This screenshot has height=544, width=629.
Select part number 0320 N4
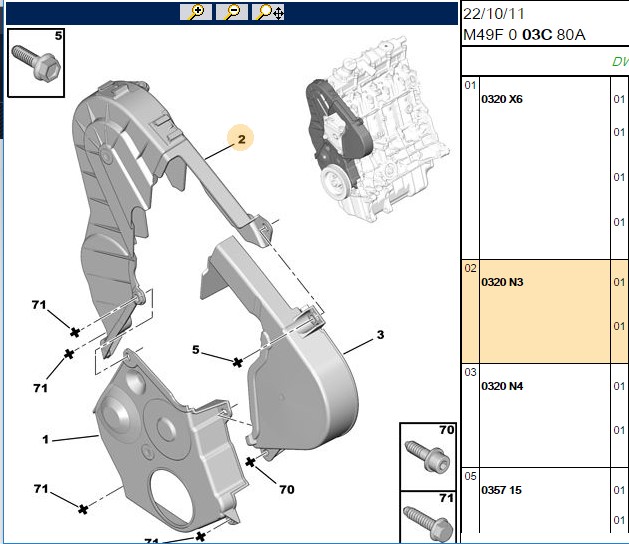(x=502, y=386)
